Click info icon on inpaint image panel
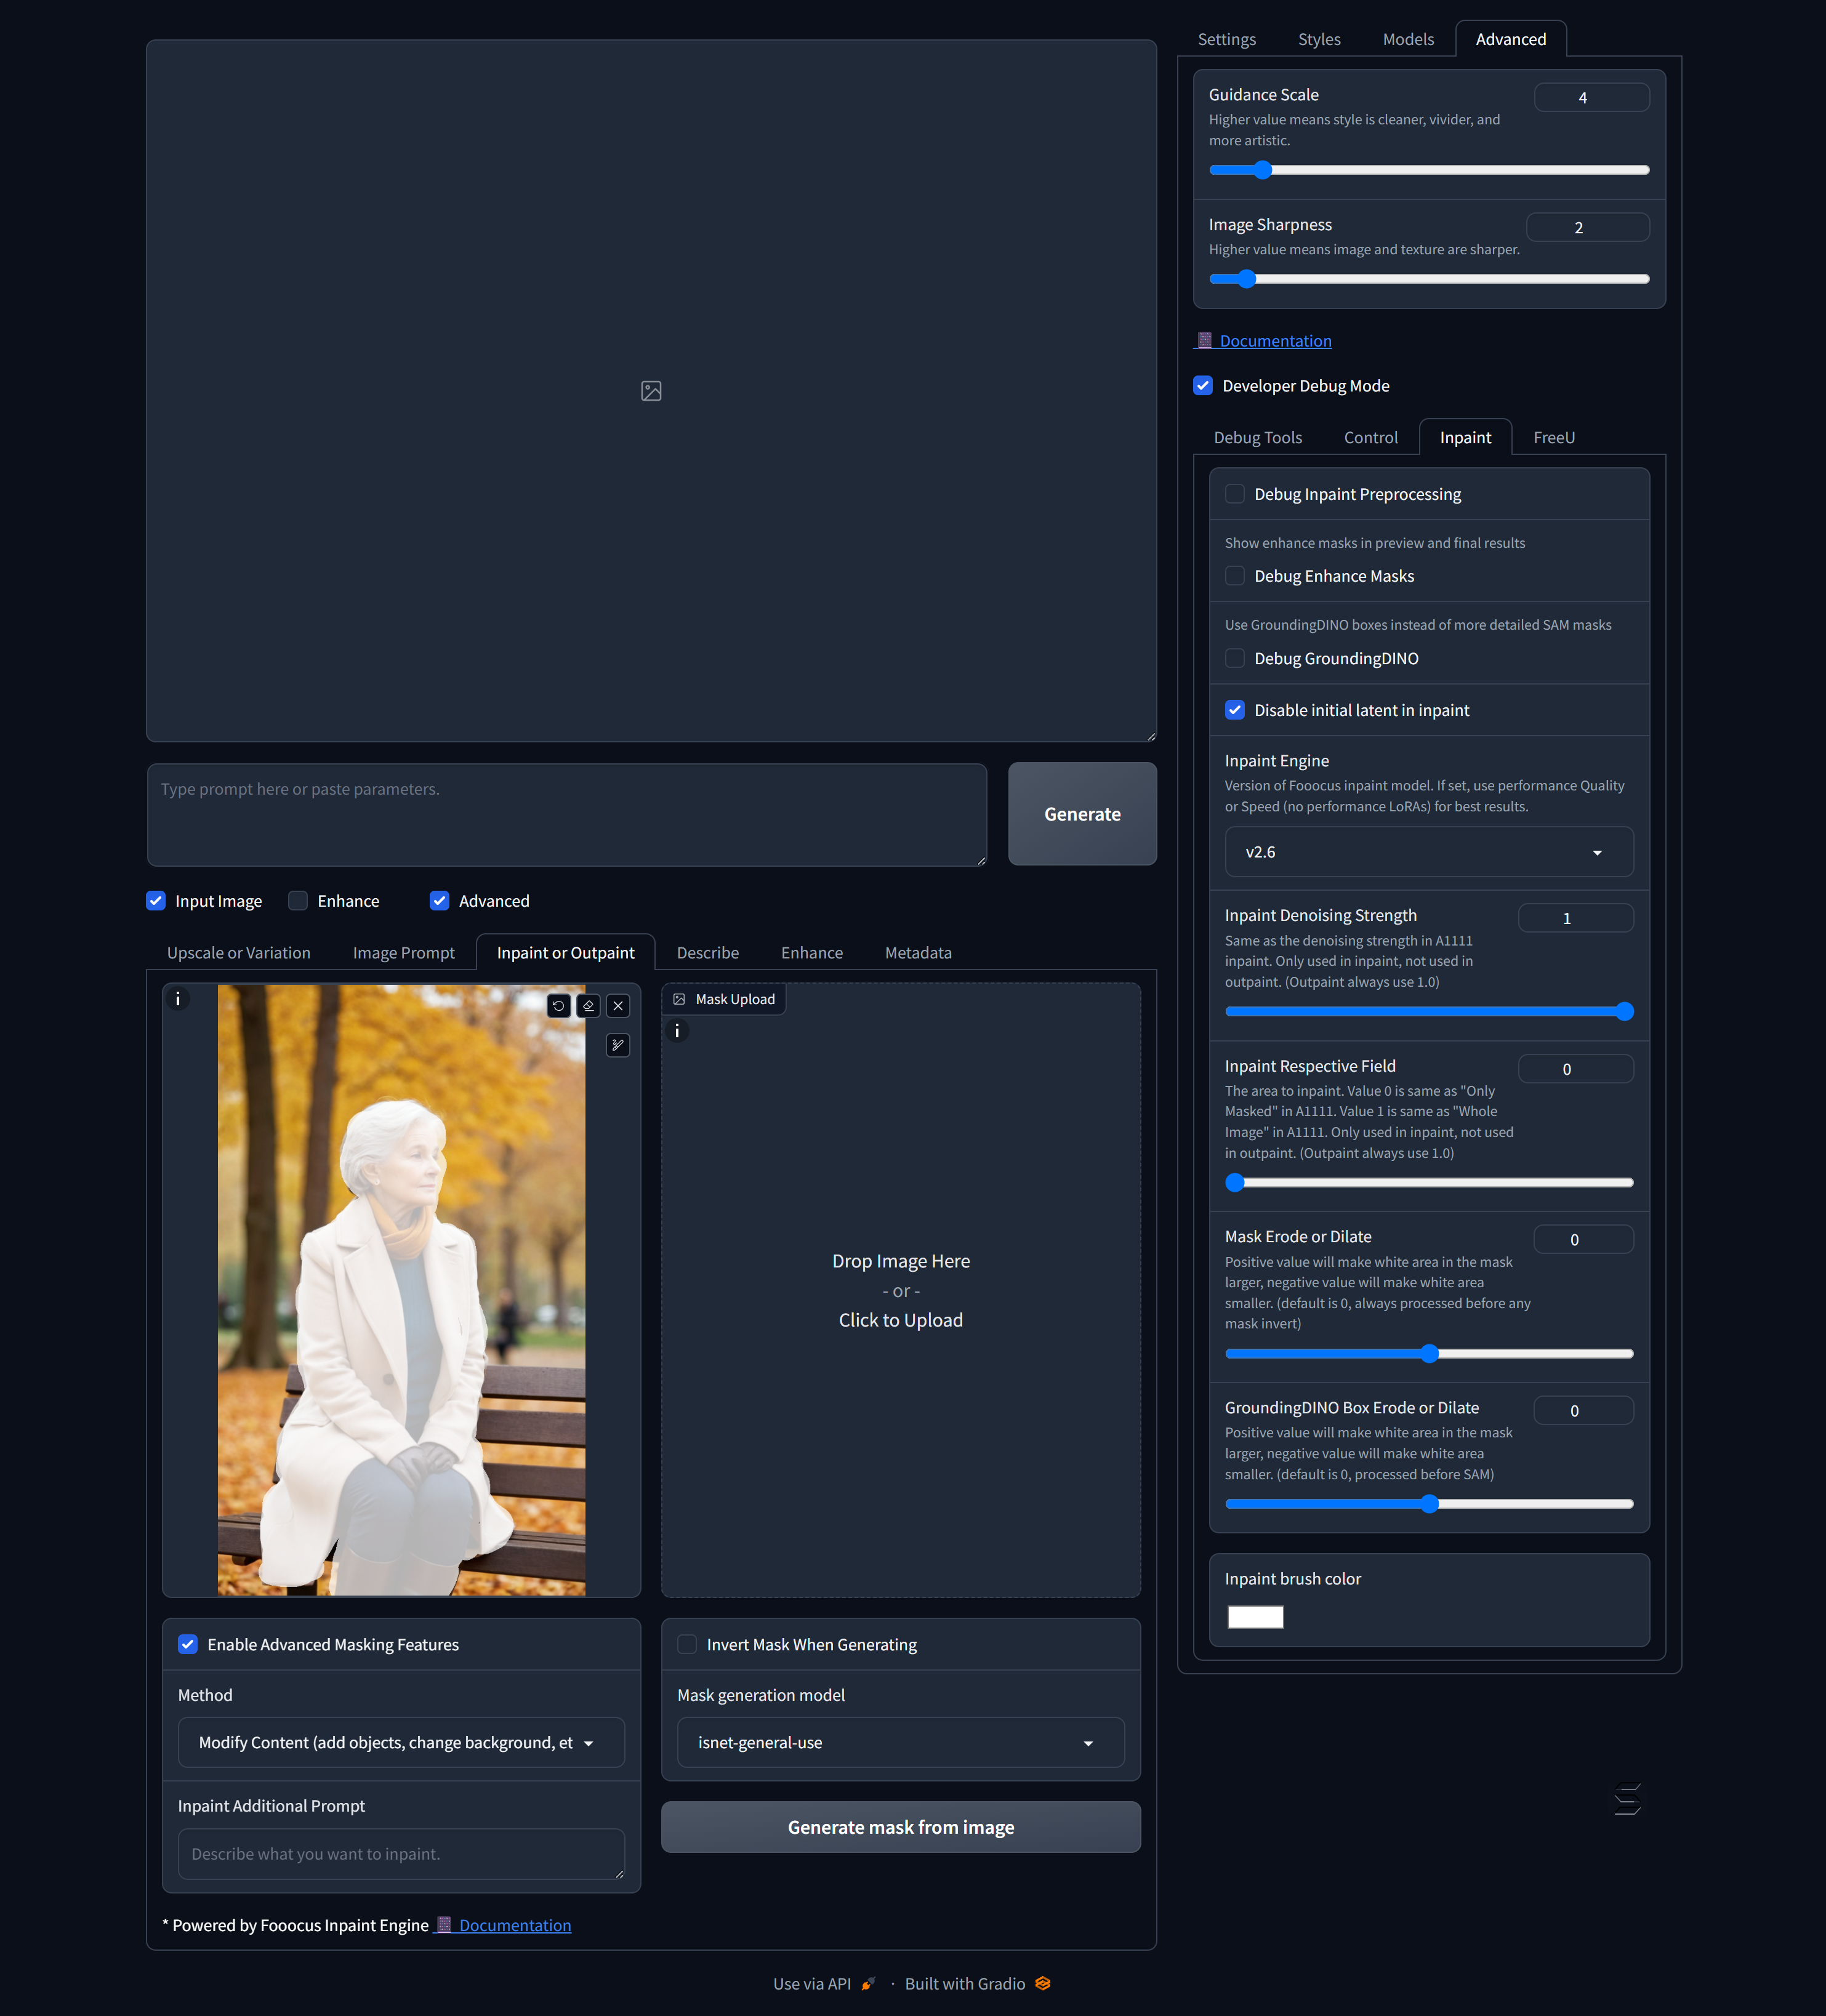The width and height of the screenshot is (1826, 2016). pyautogui.click(x=178, y=999)
